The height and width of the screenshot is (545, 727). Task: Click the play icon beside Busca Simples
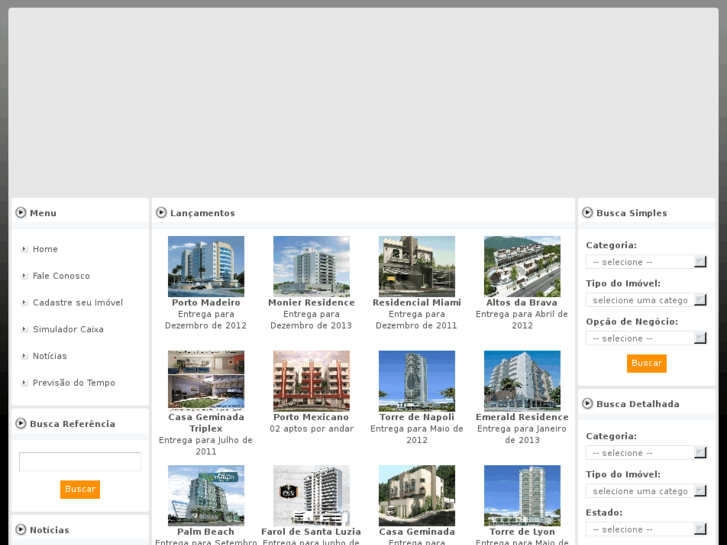coord(587,212)
